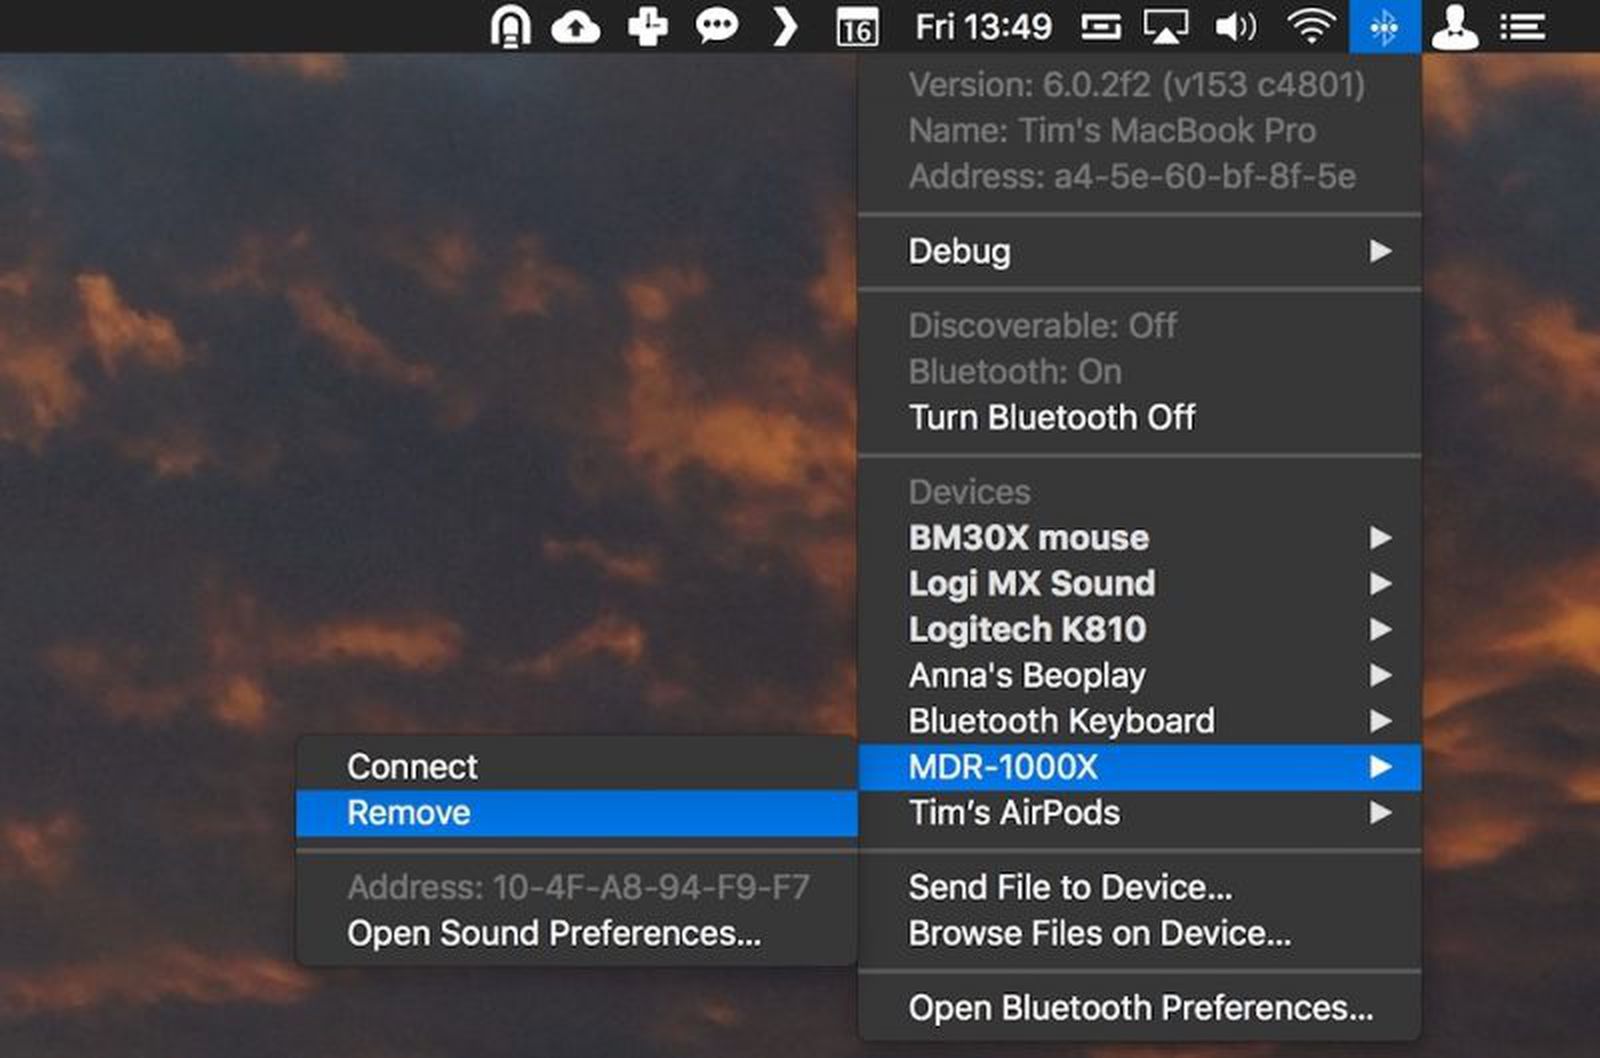Open the volume speaker icon
The image size is (1600, 1058).
click(x=1236, y=26)
